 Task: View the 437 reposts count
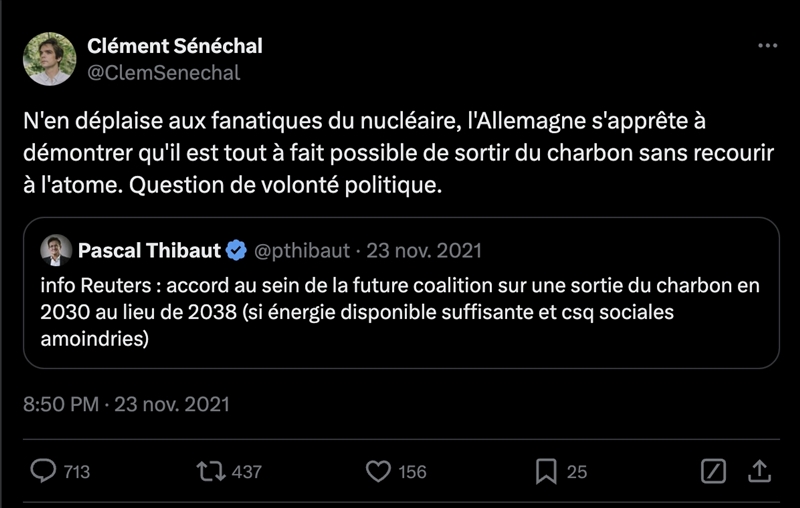(x=246, y=472)
